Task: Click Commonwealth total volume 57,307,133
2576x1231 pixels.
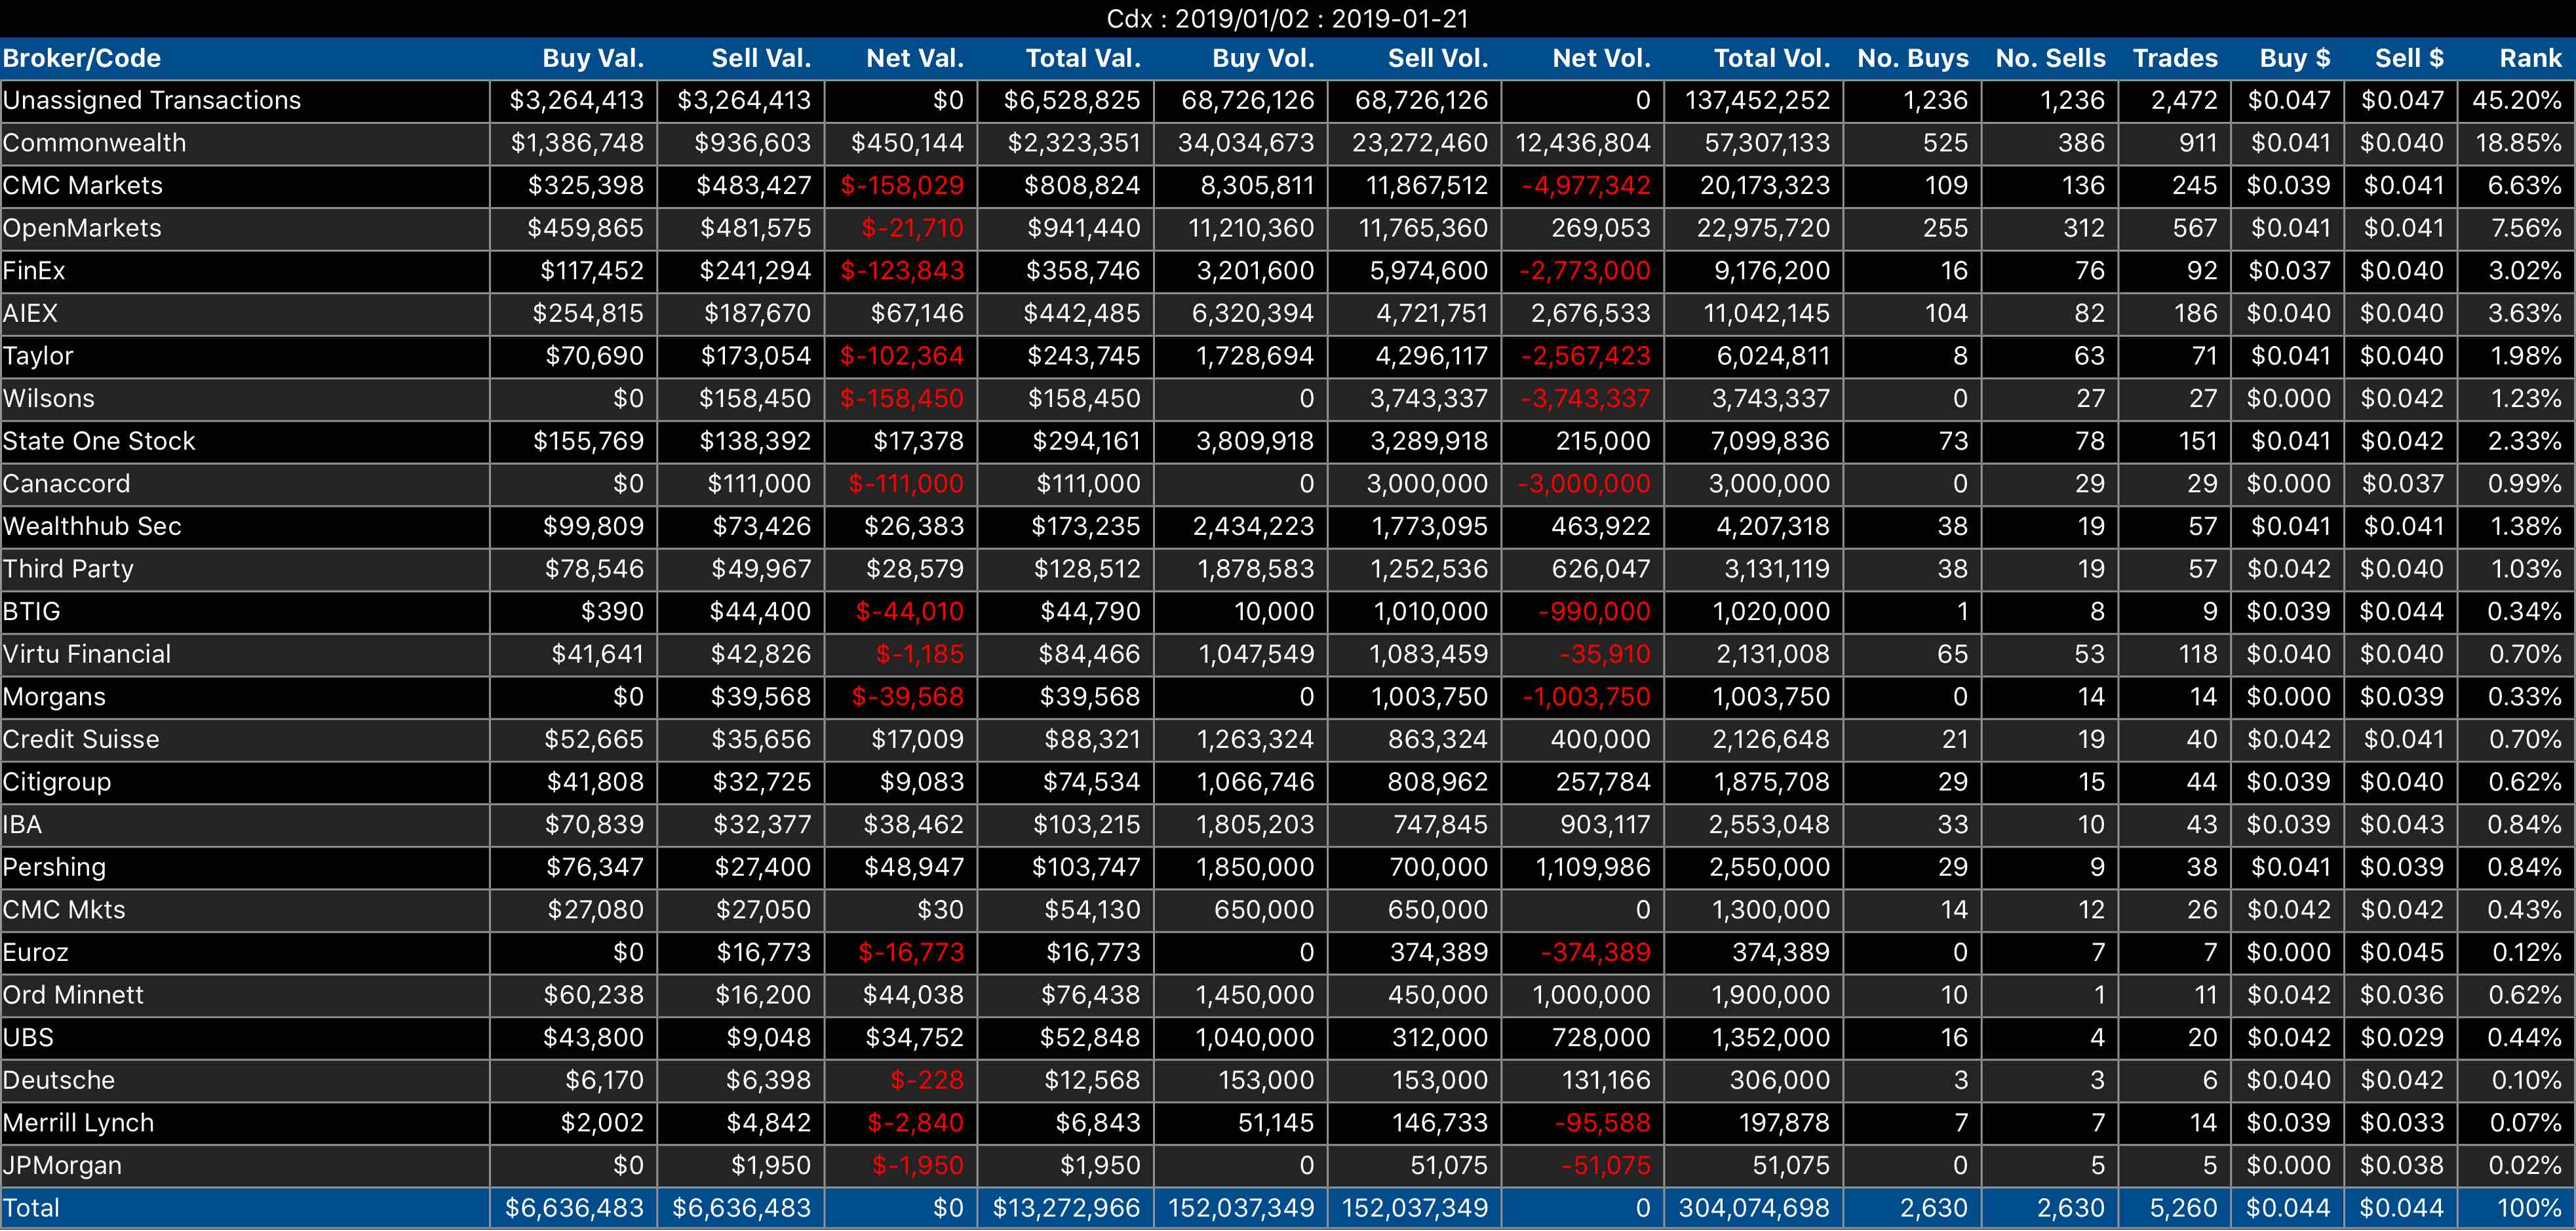Action: point(1767,143)
